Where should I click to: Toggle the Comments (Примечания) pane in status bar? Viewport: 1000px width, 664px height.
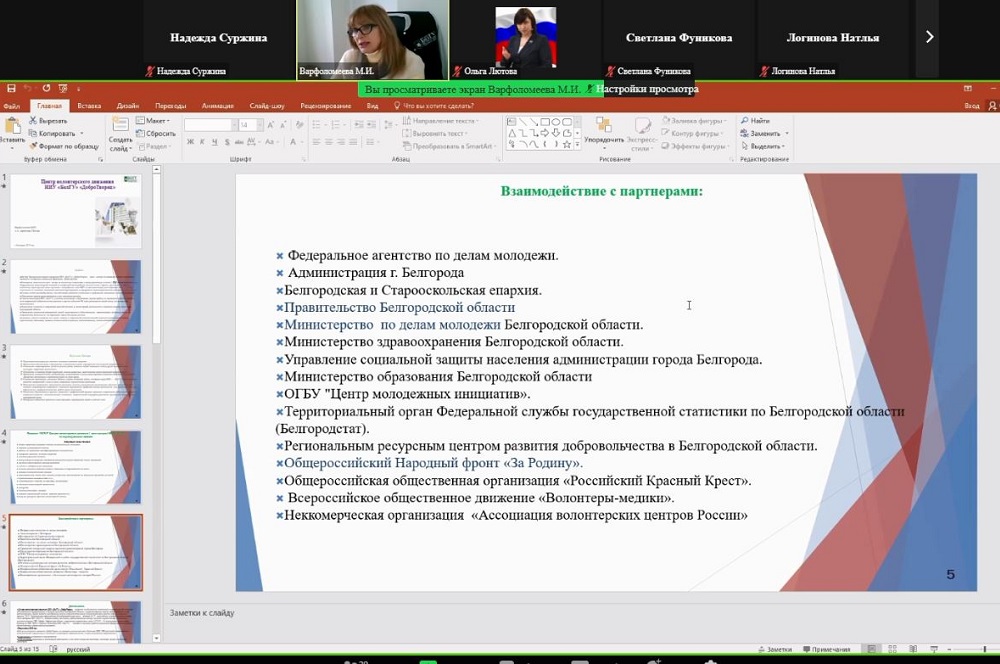pyautogui.click(x=825, y=648)
